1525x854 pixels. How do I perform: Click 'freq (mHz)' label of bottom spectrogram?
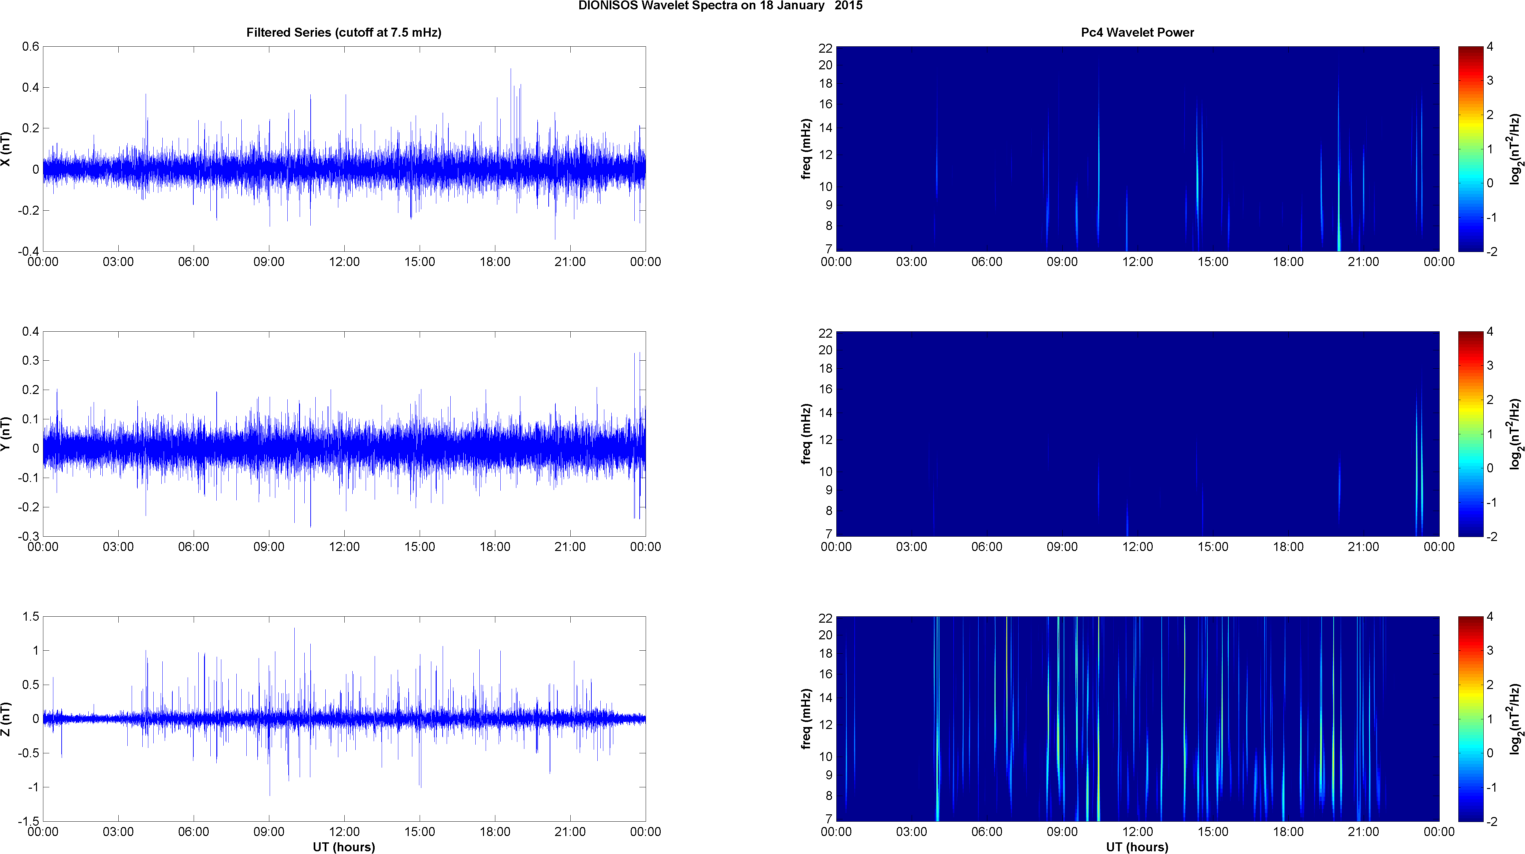tap(806, 719)
